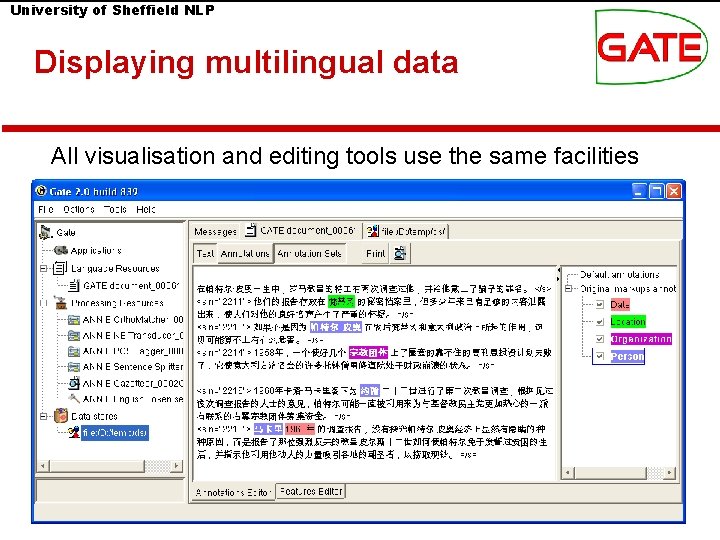Click the Applications node icon
Viewport: 720px width, 540px height.
coord(61,251)
